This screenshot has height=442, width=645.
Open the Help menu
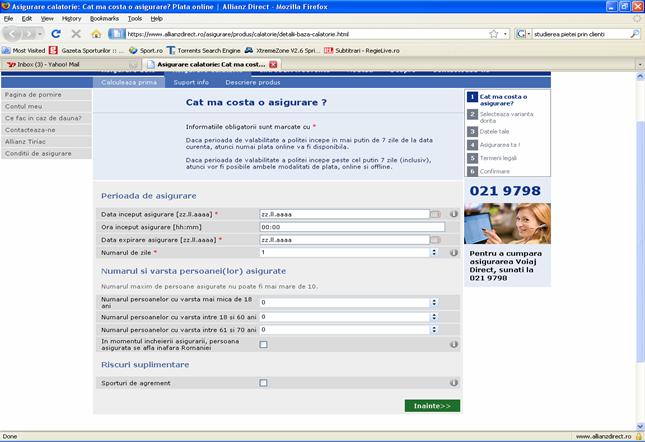156,19
